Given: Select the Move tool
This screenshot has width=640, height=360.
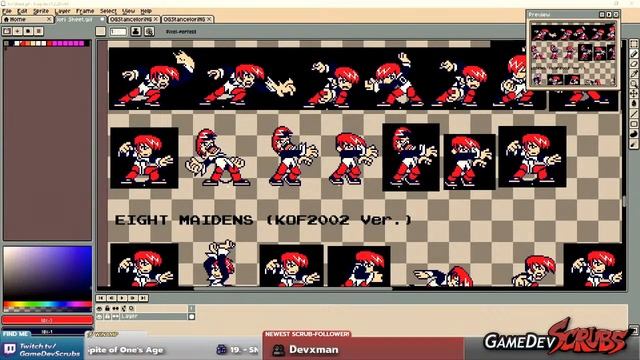Looking at the screenshot, I should click(633, 94).
